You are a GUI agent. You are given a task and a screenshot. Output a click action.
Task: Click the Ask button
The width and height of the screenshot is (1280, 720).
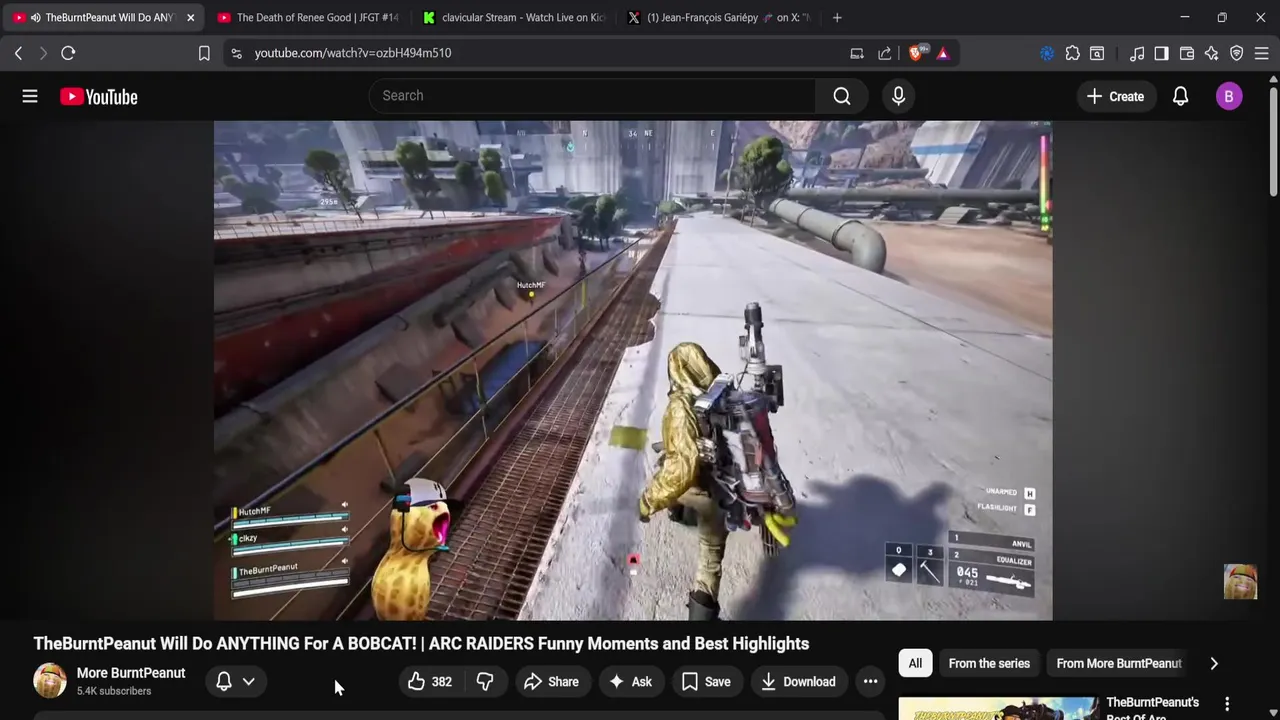(630, 681)
